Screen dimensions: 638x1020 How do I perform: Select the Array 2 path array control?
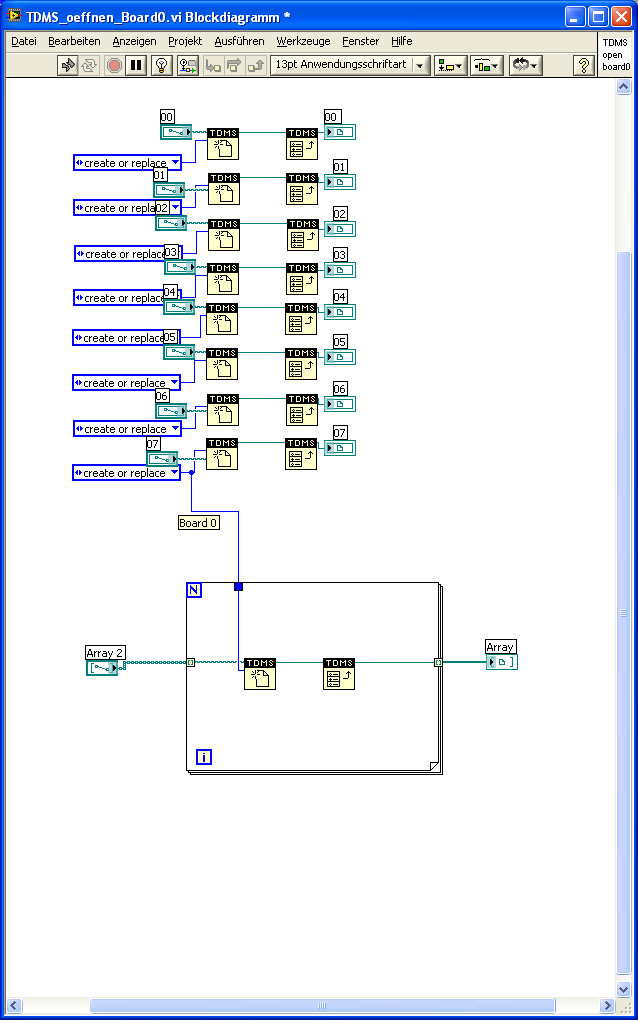[x=102, y=667]
